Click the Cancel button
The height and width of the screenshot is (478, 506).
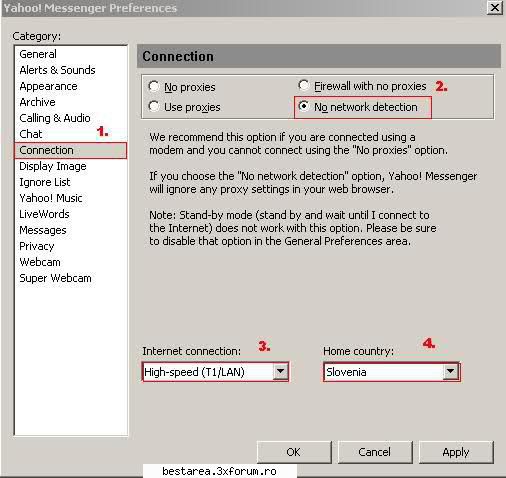[x=375, y=452]
